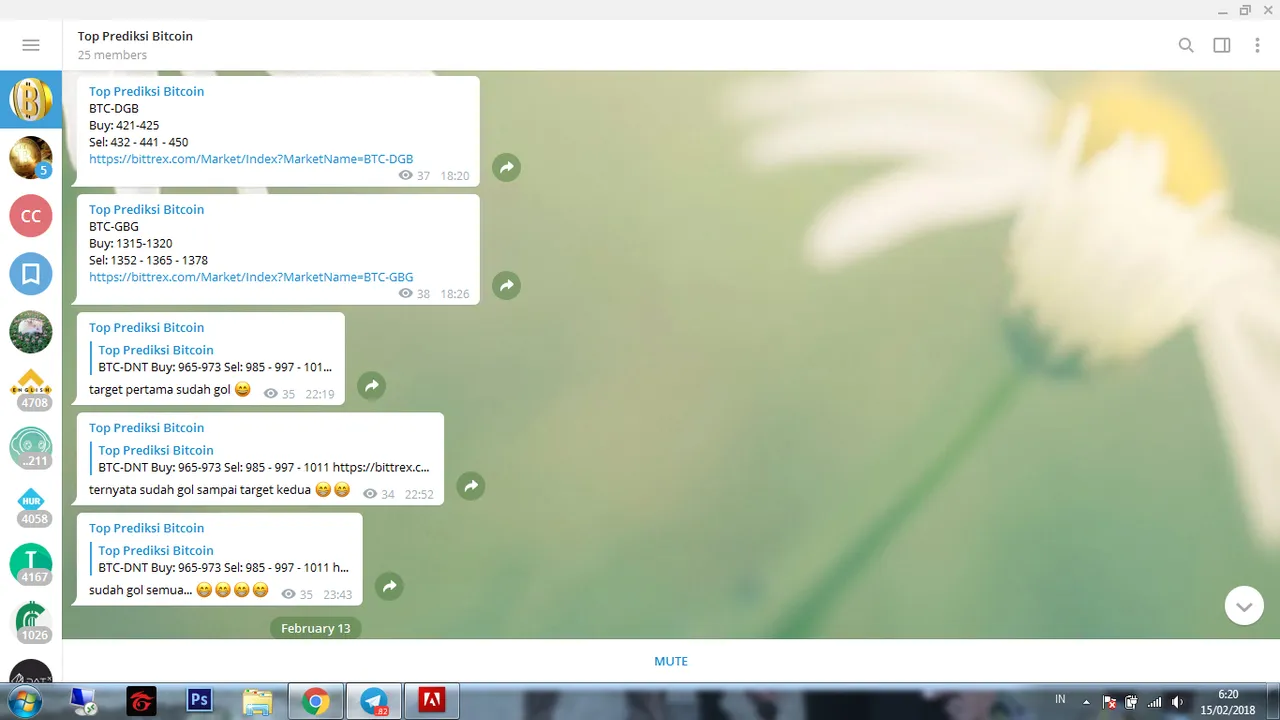Forward the BTC-GBG signal message

pos(507,286)
